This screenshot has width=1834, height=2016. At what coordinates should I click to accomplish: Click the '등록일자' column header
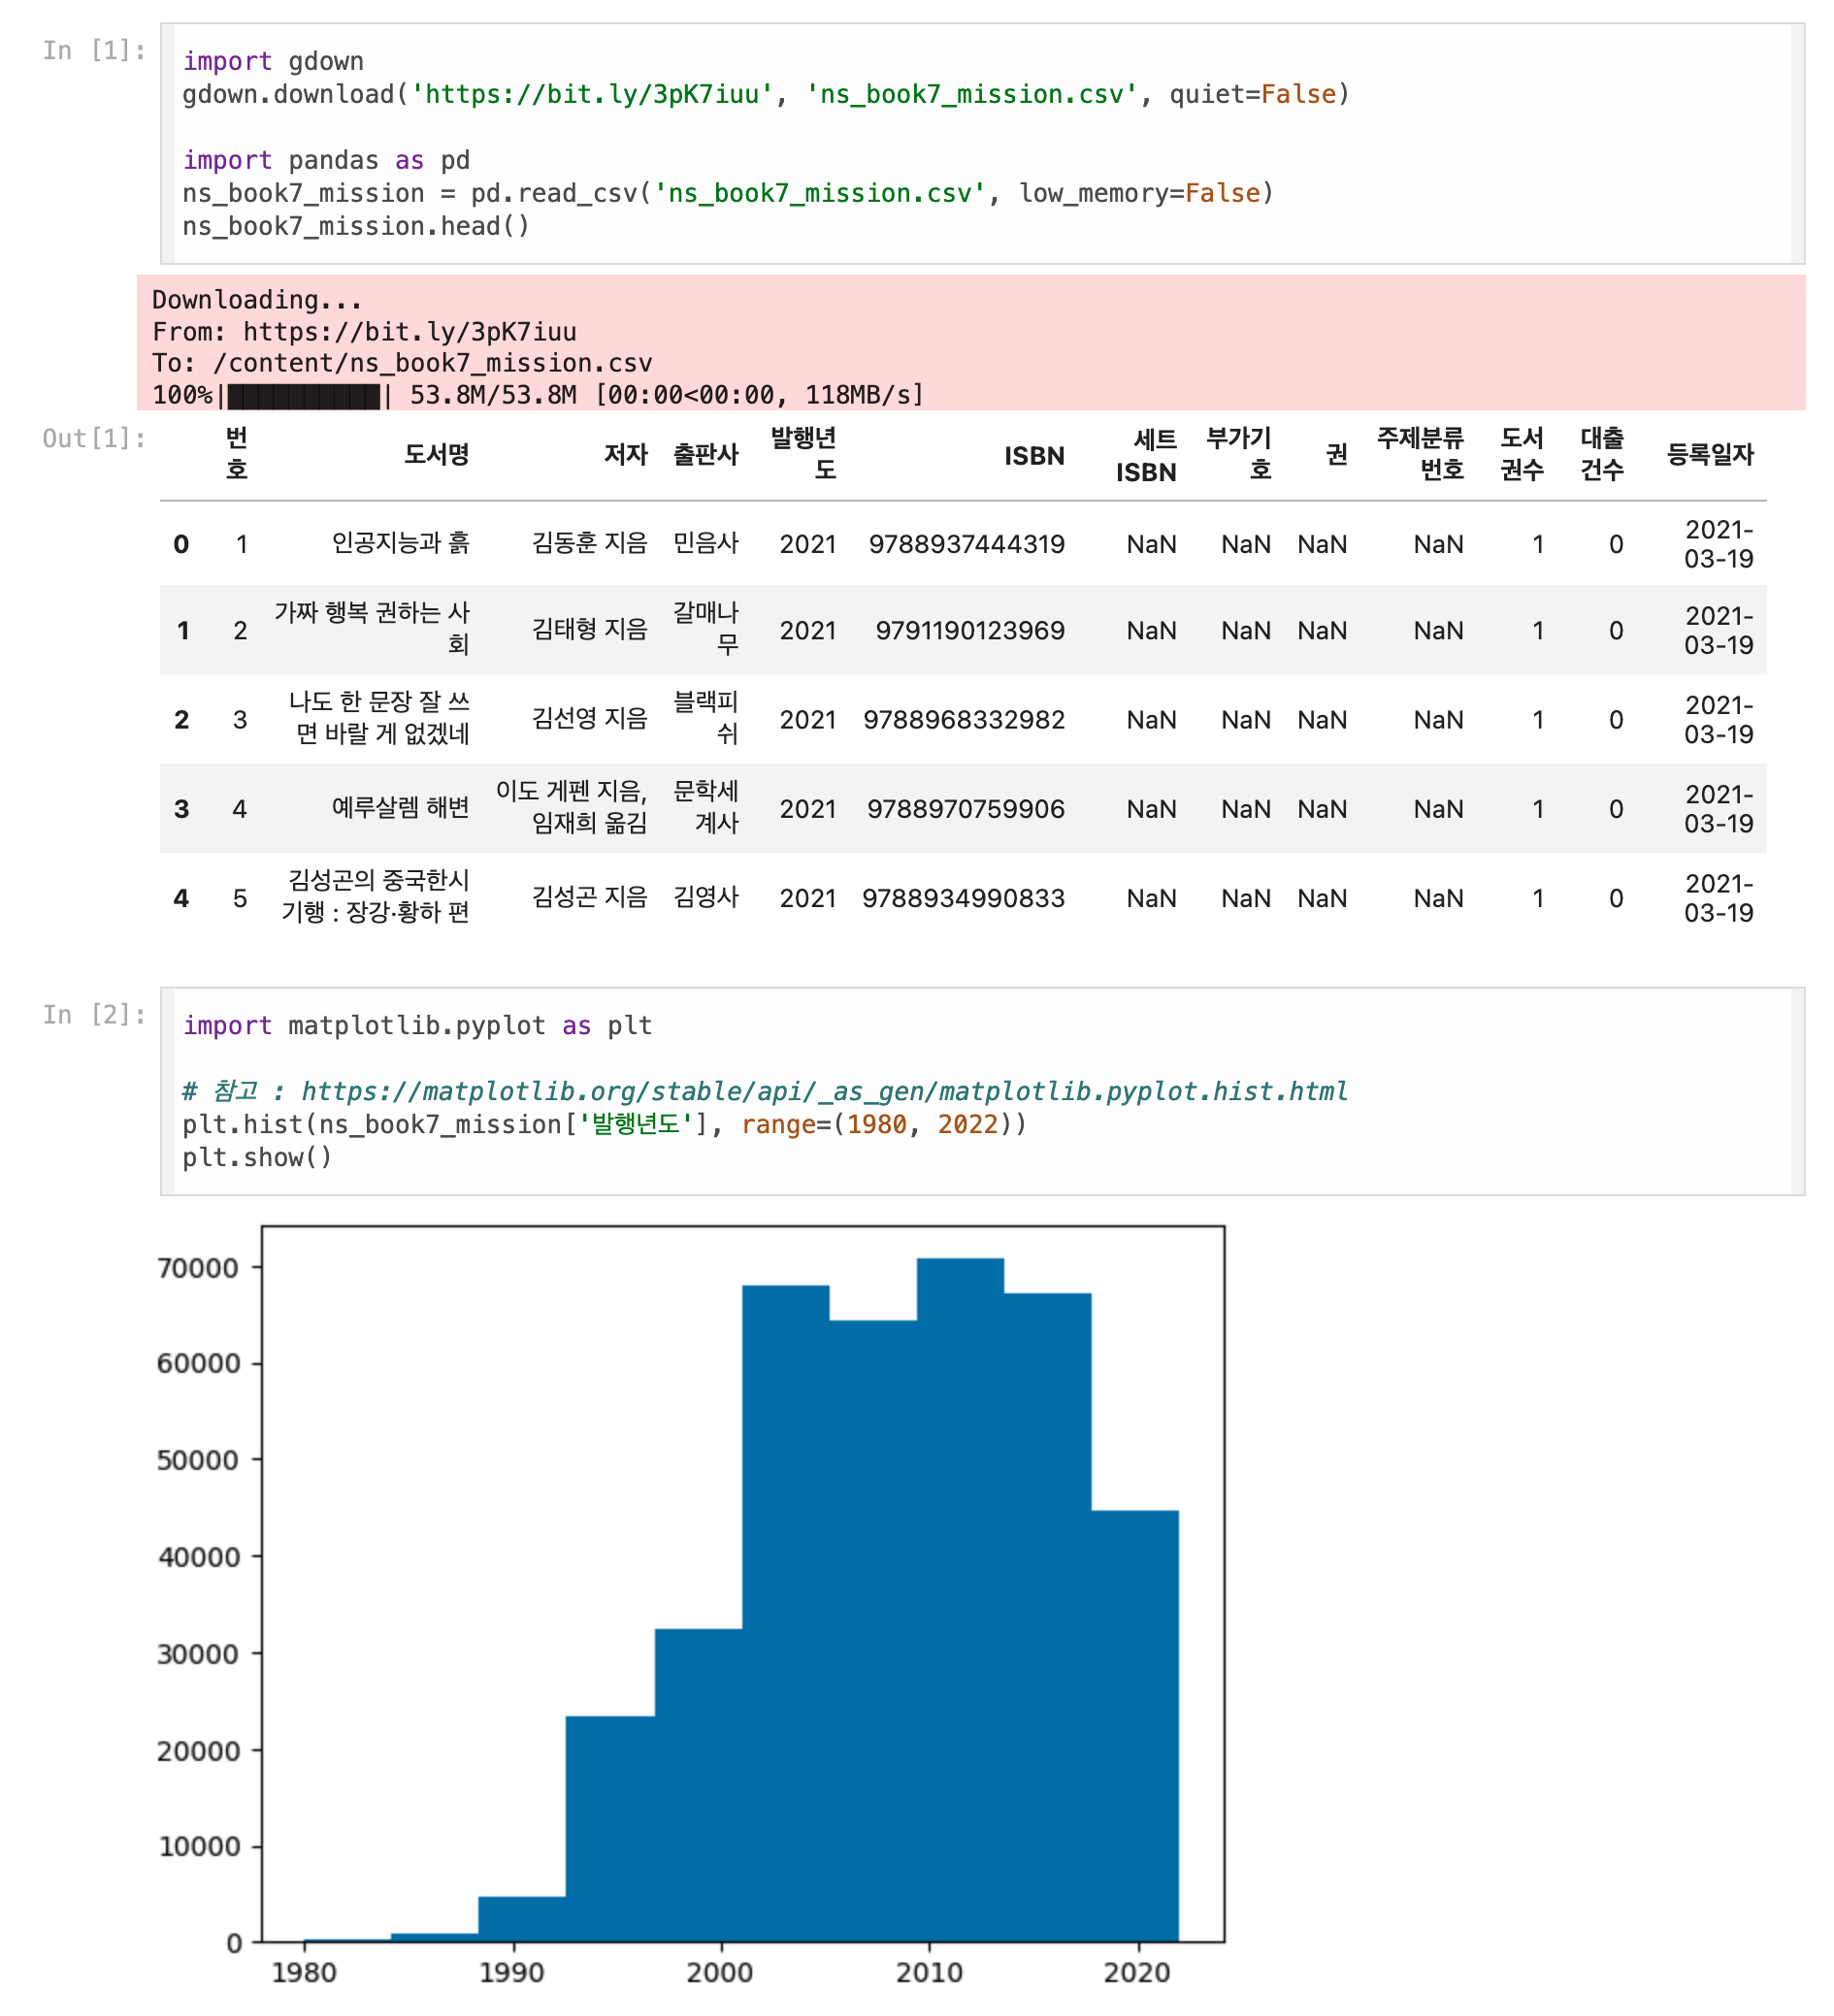(x=1710, y=454)
